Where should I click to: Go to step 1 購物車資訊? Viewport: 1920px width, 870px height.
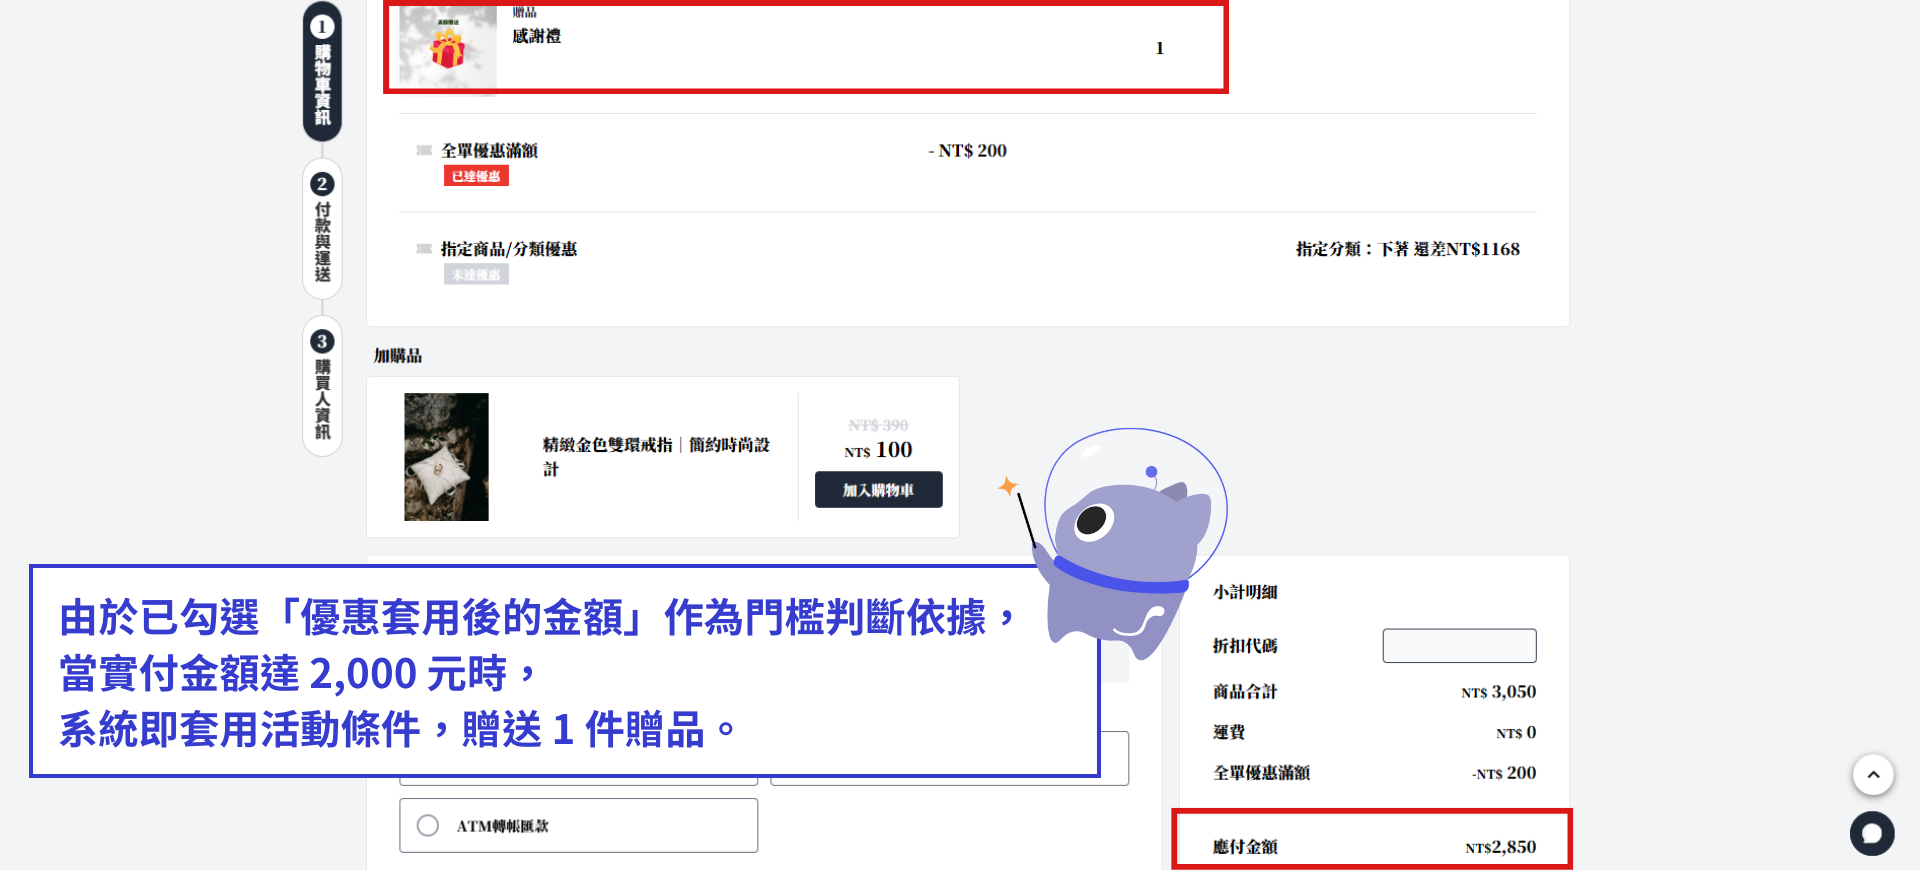click(322, 71)
